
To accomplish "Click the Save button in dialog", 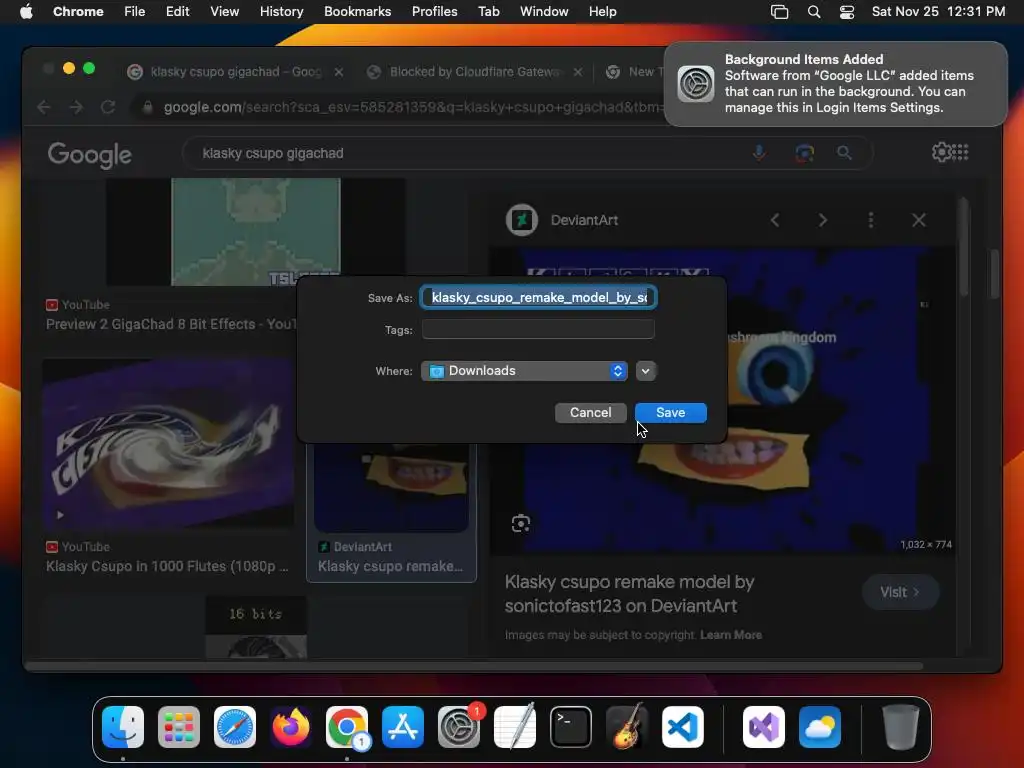I will coord(671,413).
